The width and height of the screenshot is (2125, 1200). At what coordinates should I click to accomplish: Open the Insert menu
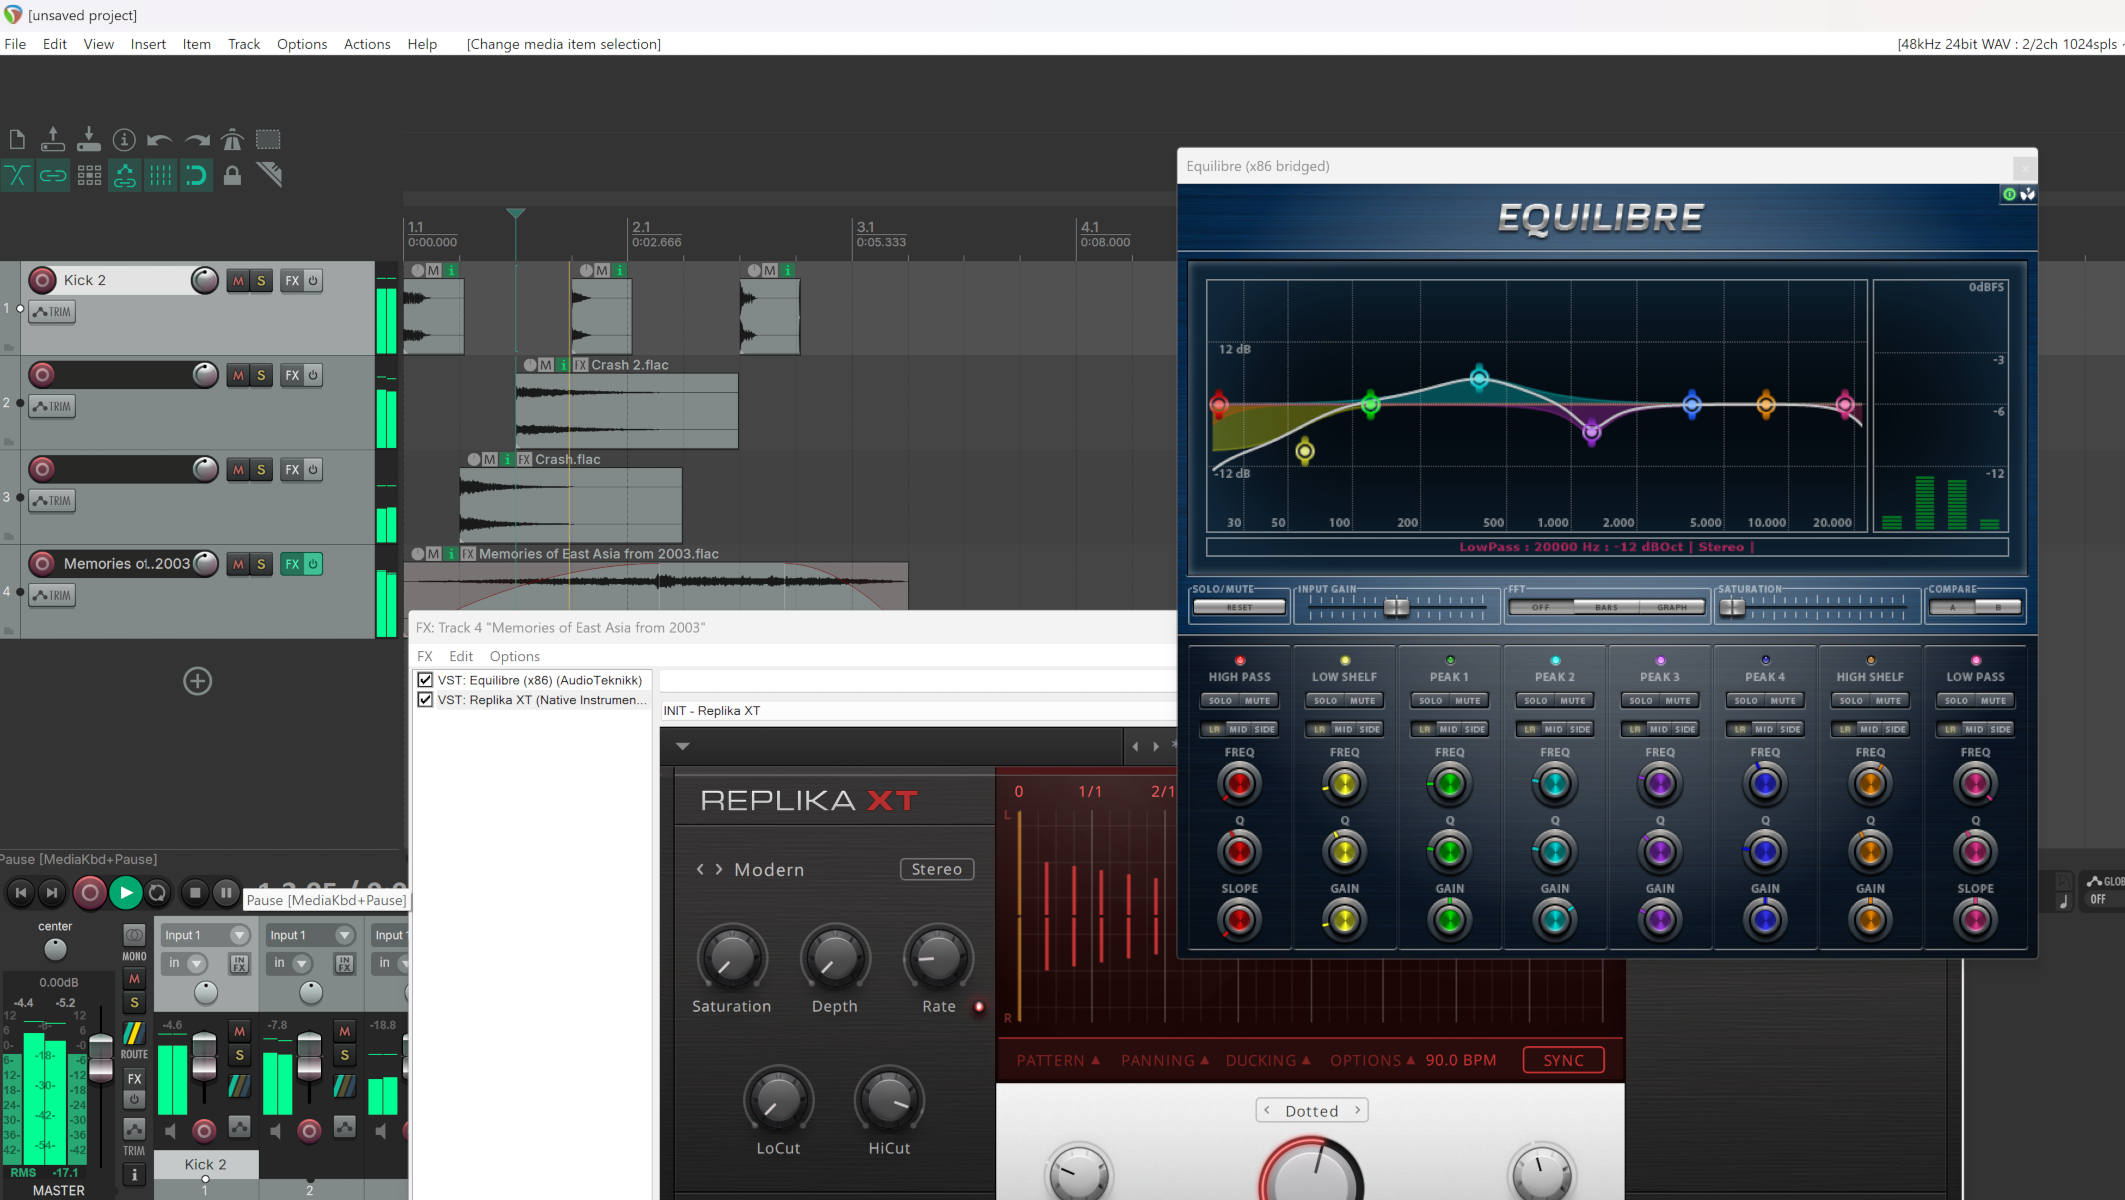(148, 44)
